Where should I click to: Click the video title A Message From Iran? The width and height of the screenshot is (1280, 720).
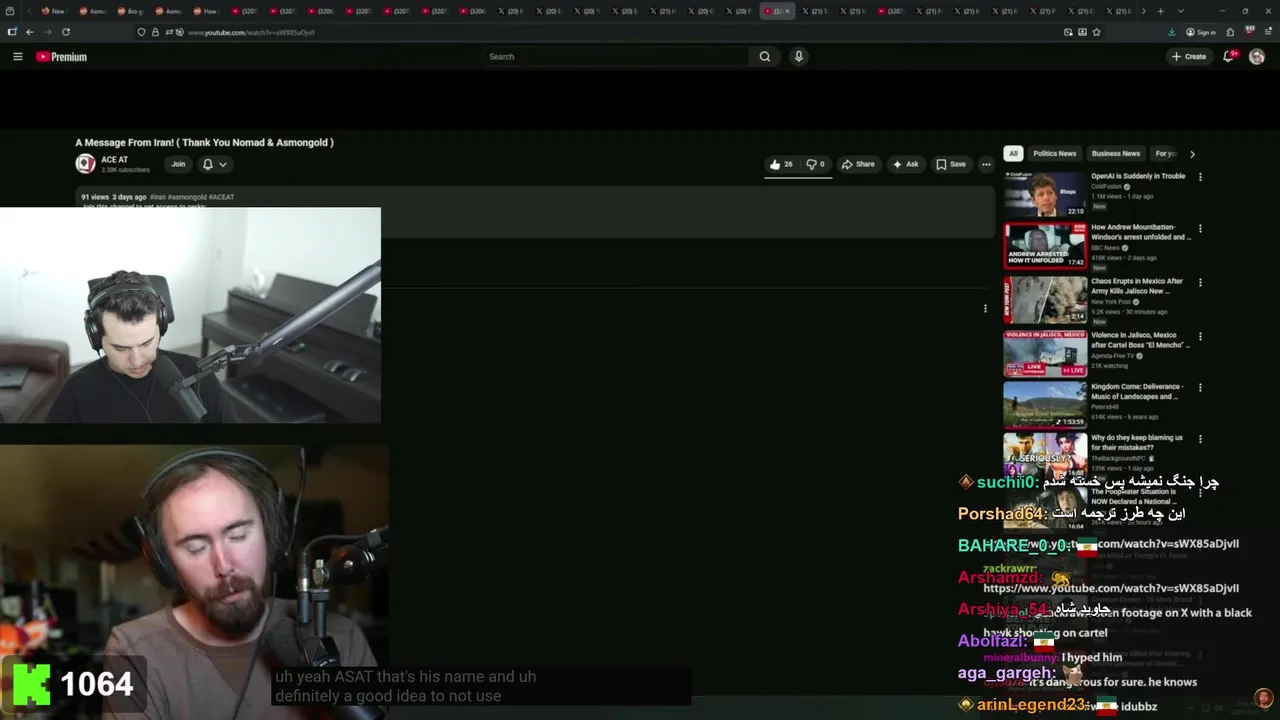[204, 143]
